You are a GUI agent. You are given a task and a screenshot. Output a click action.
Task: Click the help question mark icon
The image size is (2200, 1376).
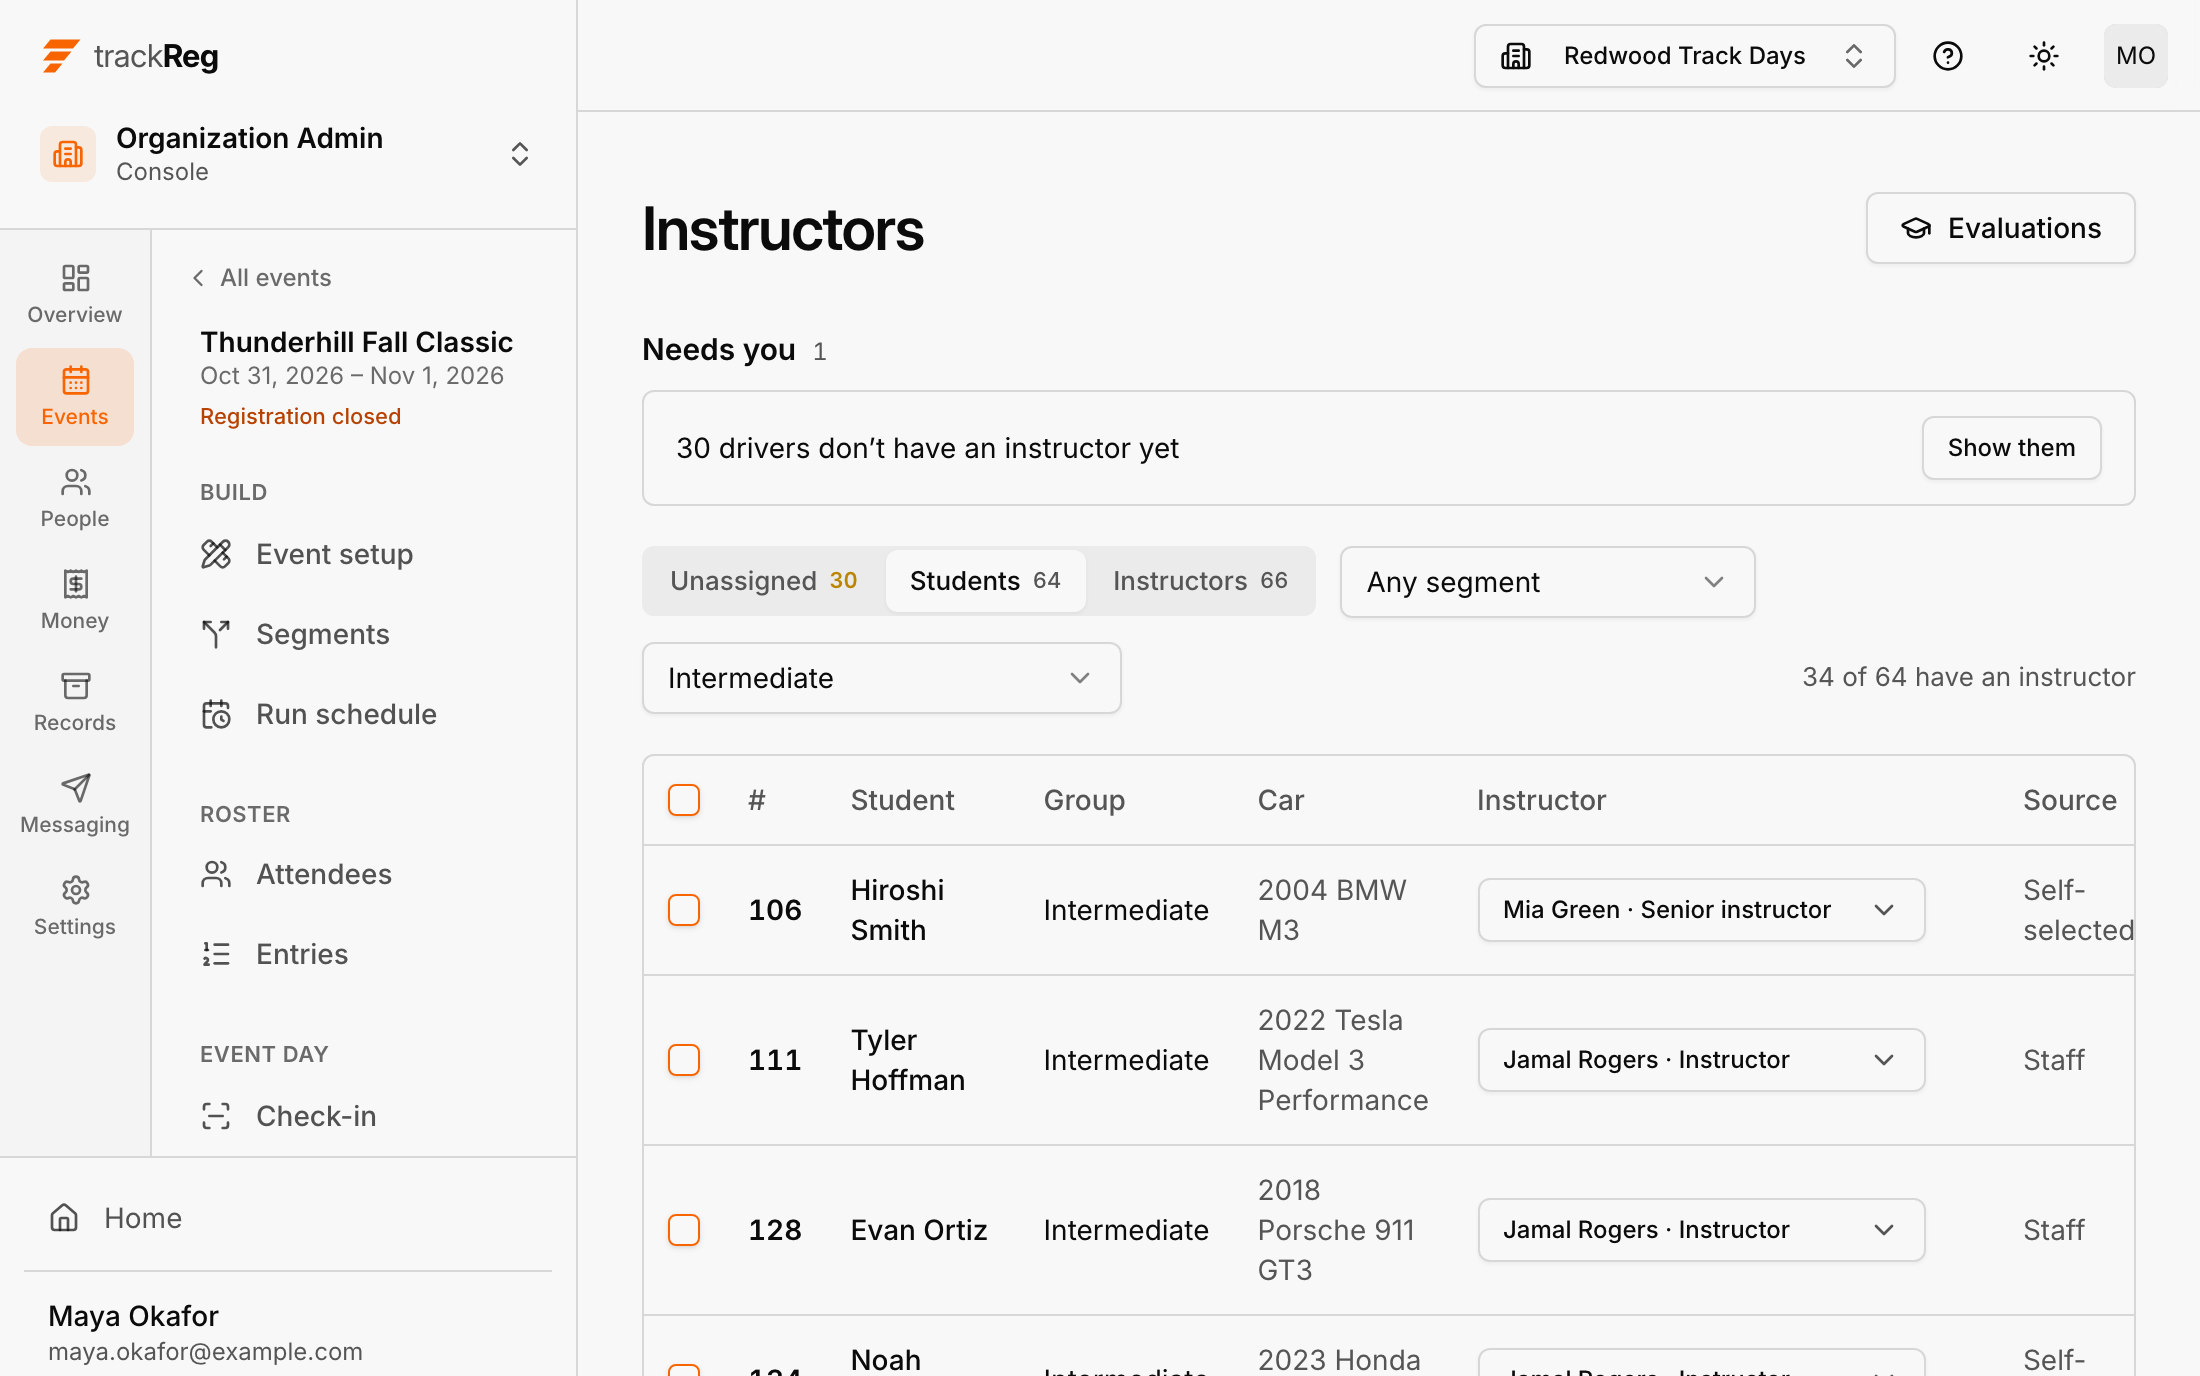pos(1947,56)
